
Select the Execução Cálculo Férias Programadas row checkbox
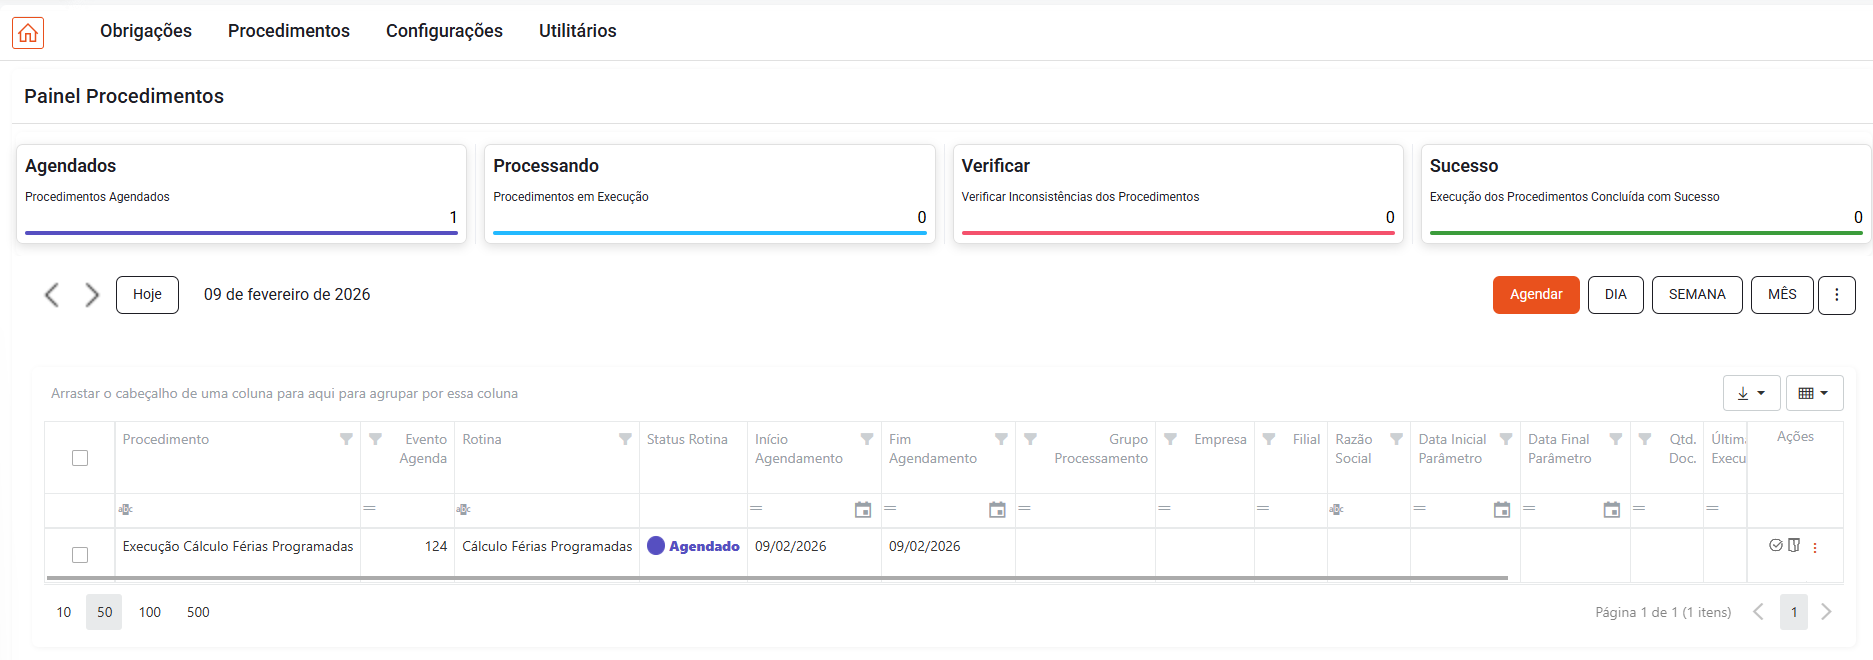point(80,555)
